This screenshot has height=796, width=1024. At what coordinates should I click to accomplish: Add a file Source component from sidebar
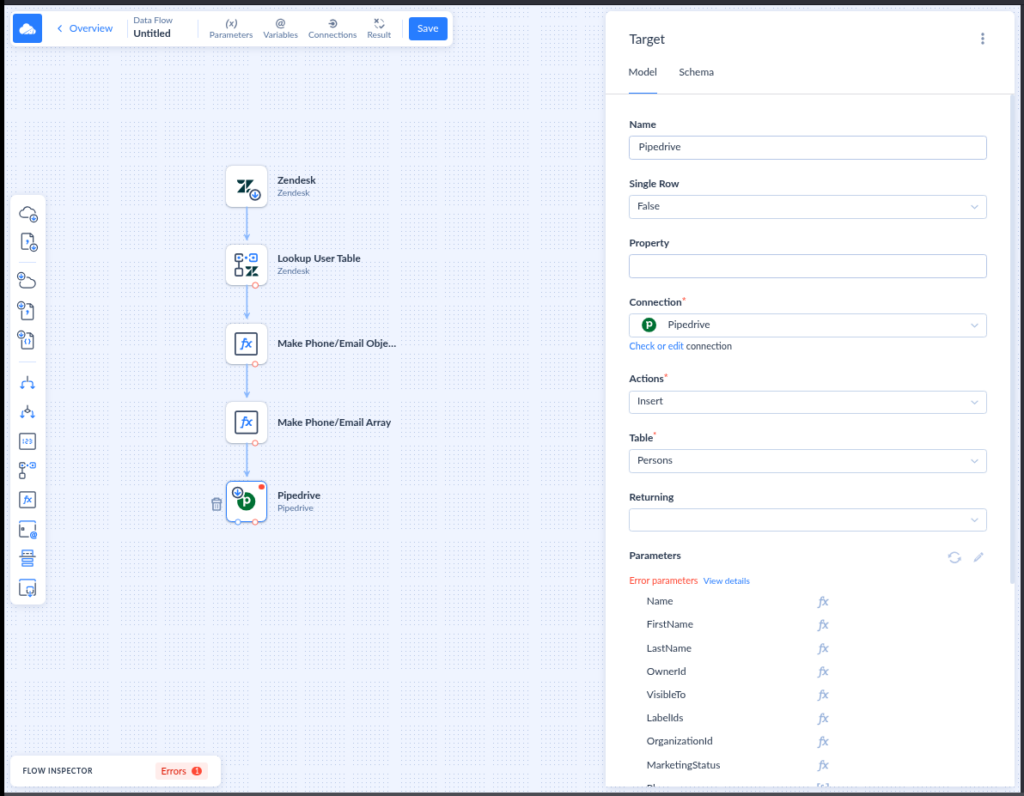[x=28, y=242]
